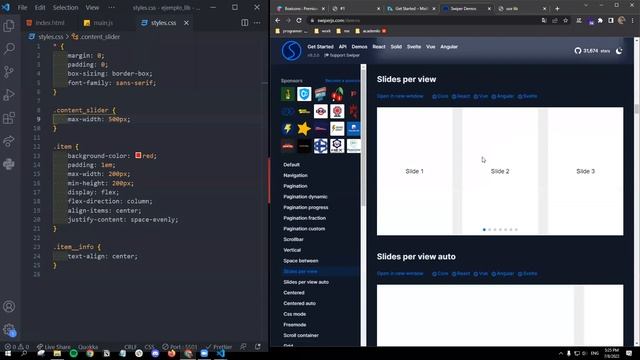Open the Windows Start button
This screenshot has width=640, height=360.
coord(8,353)
